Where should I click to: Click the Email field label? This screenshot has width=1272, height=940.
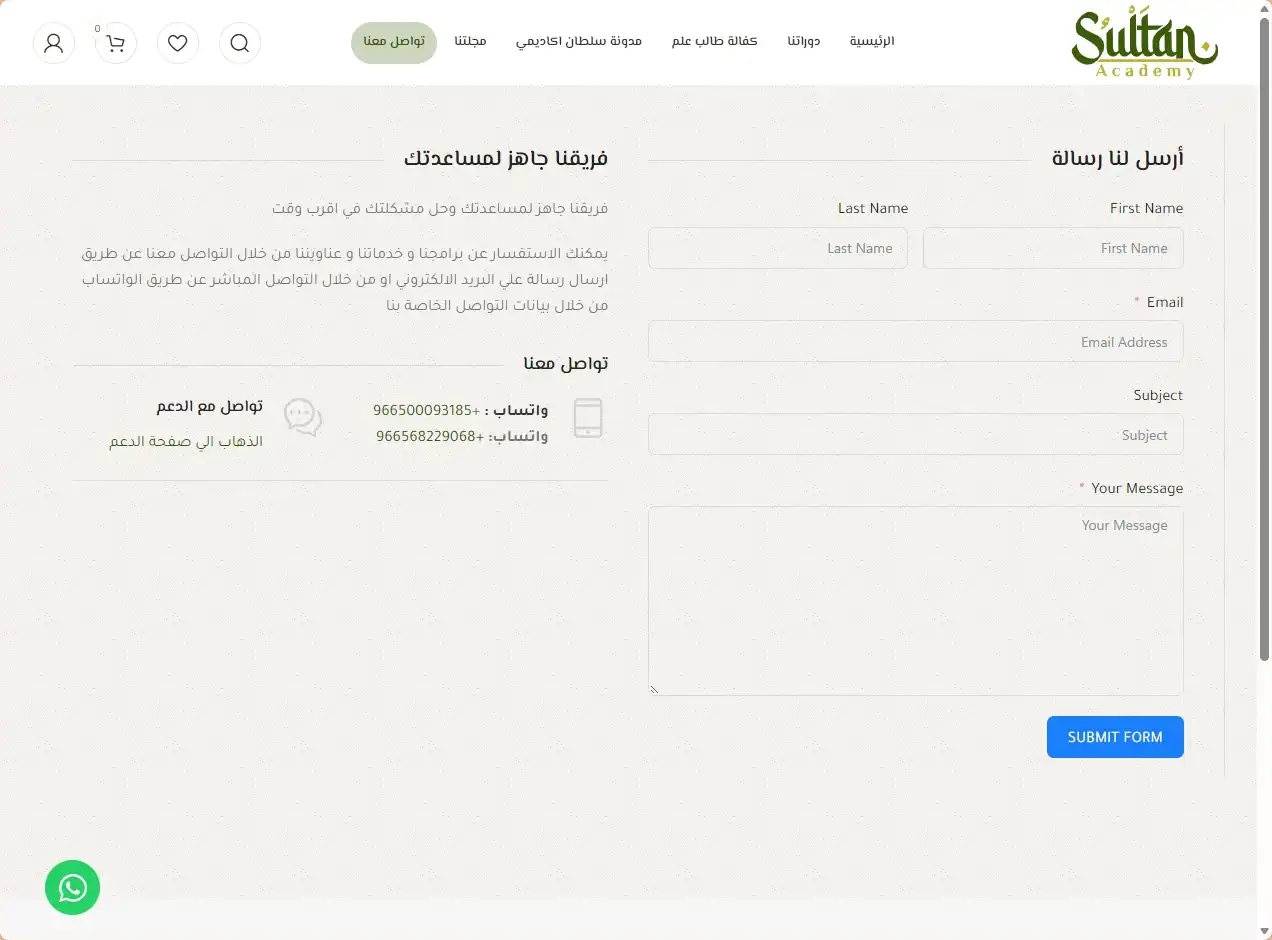pyautogui.click(x=1165, y=302)
